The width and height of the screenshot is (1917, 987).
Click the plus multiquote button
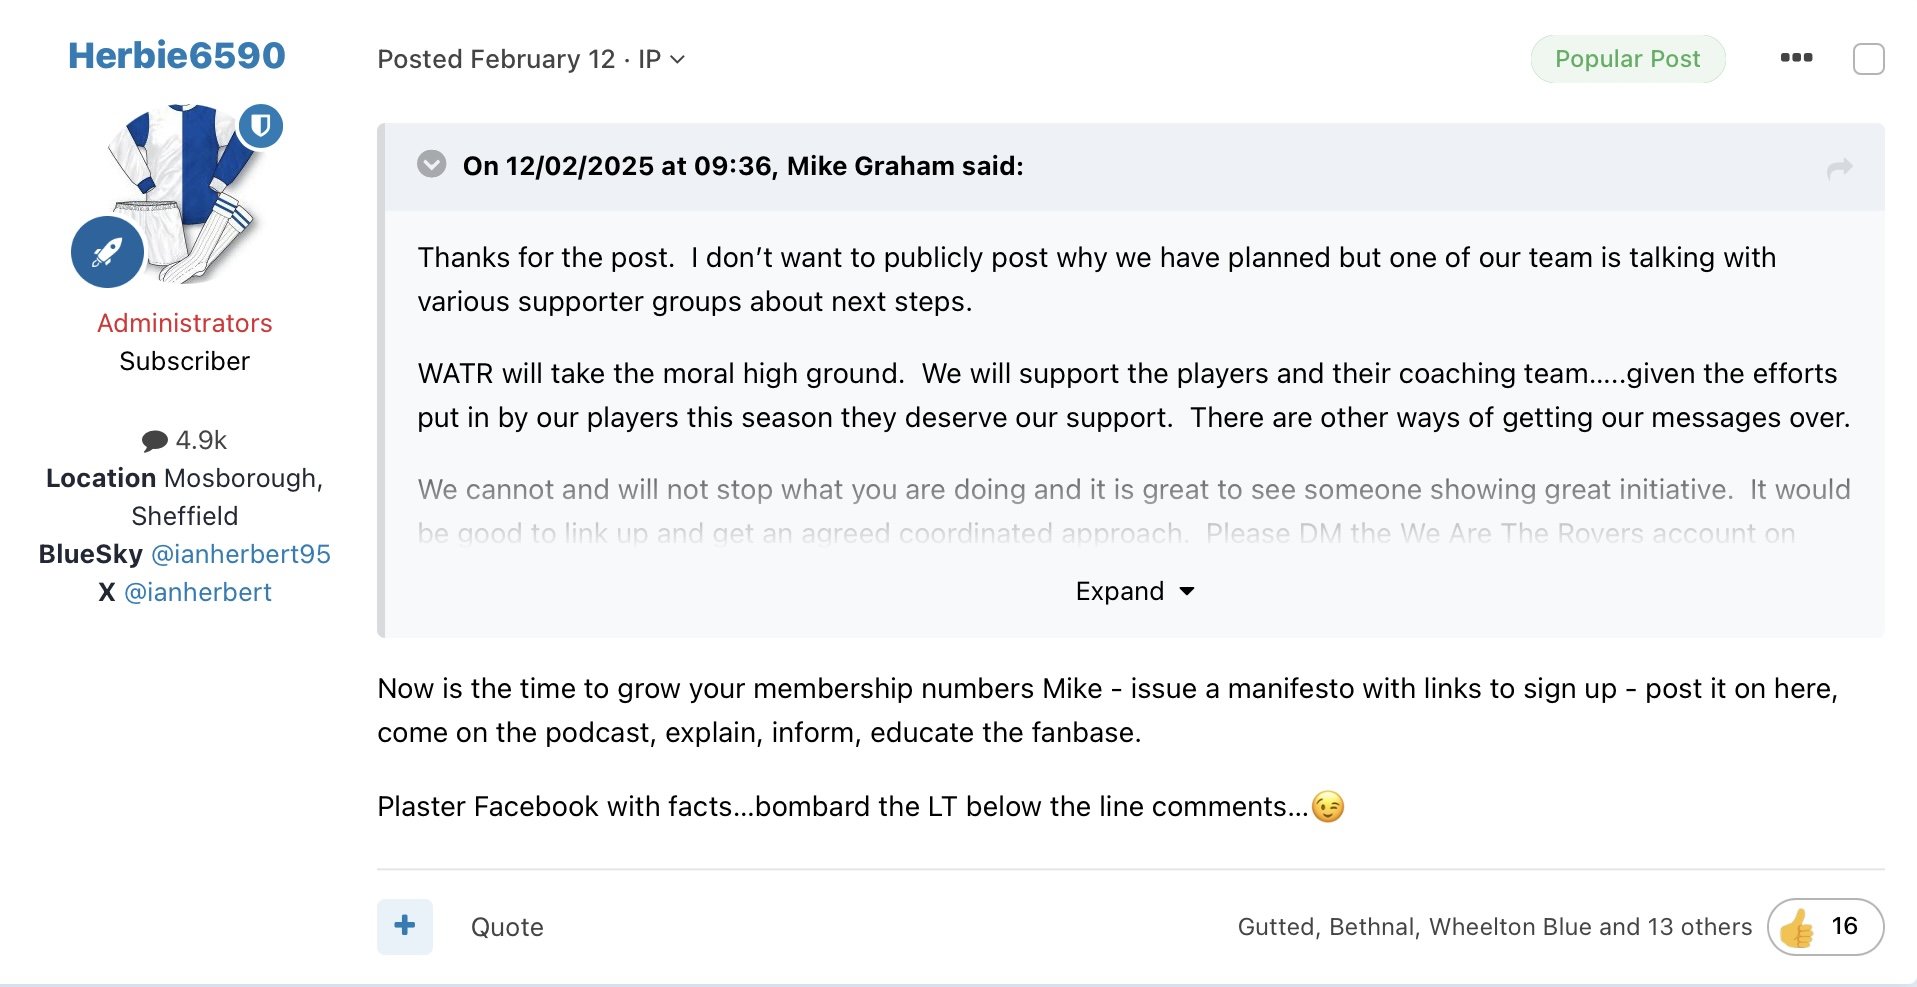pyautogui.click(x=405, y=926)
